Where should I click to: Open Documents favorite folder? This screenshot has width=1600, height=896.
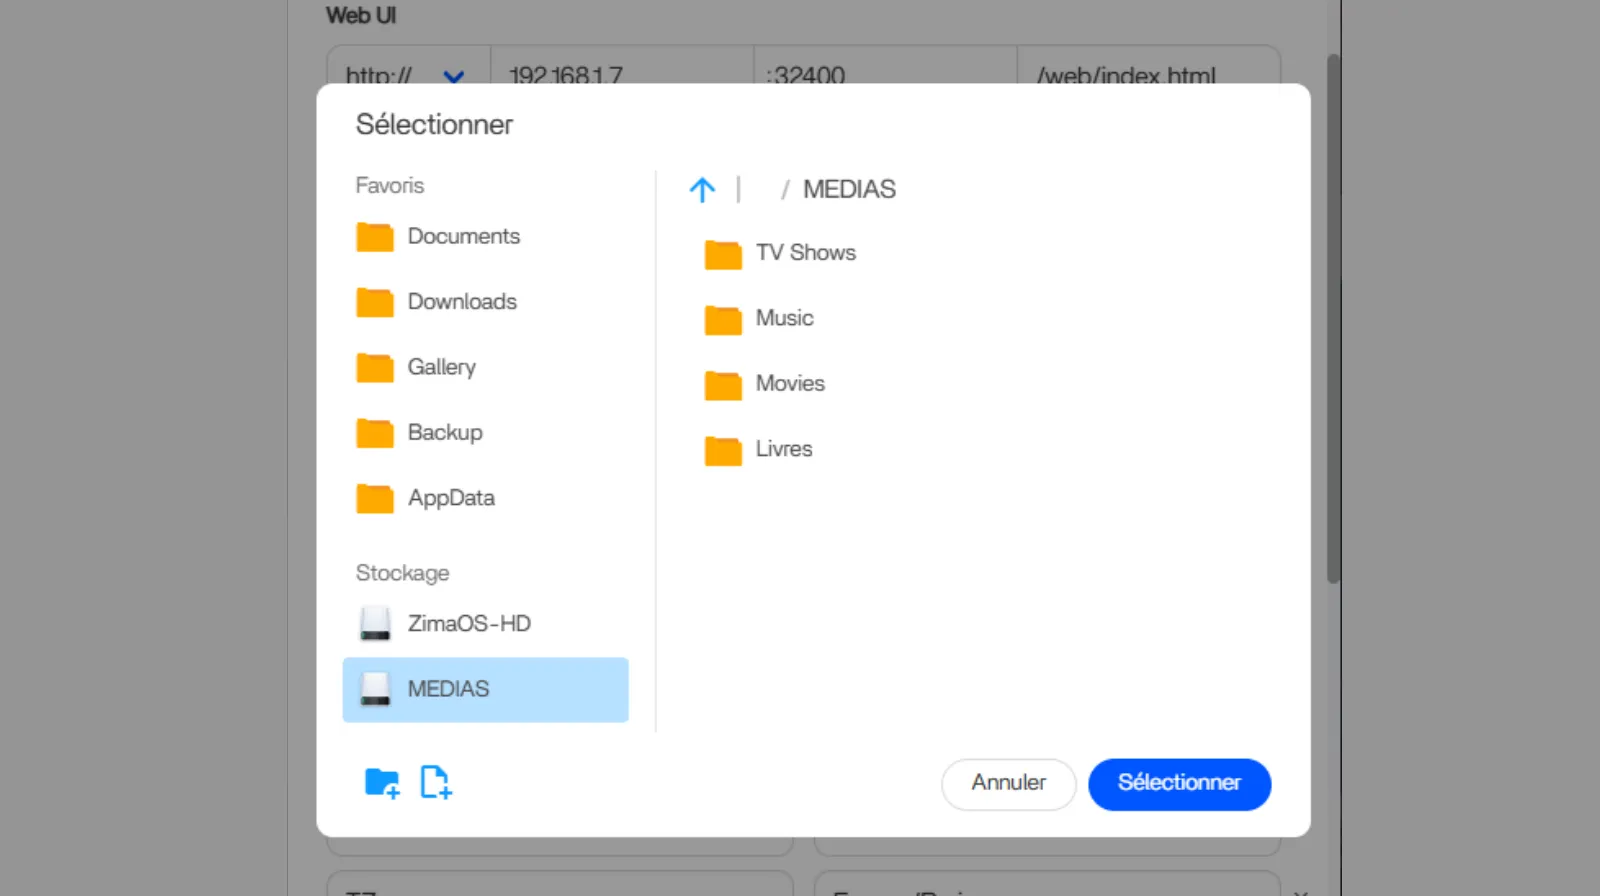tap(463, 237)
